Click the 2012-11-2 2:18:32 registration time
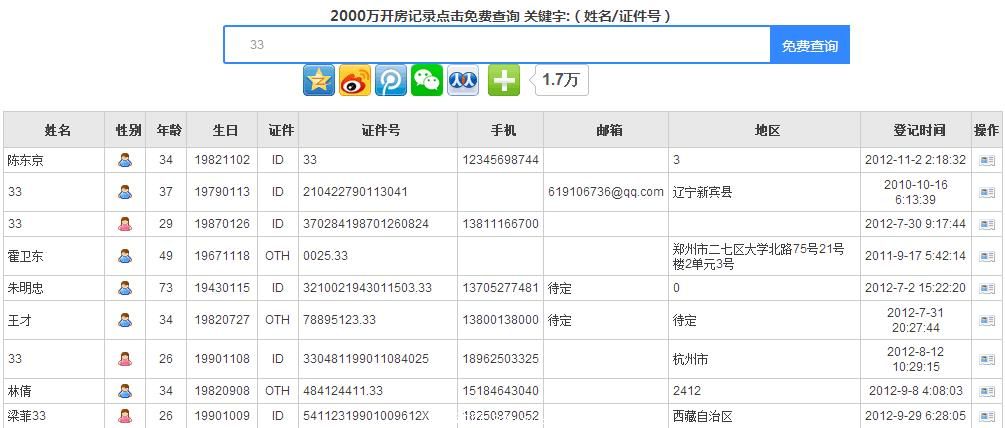Viewport: 1005px width, 428px height. tap(915, 160)
